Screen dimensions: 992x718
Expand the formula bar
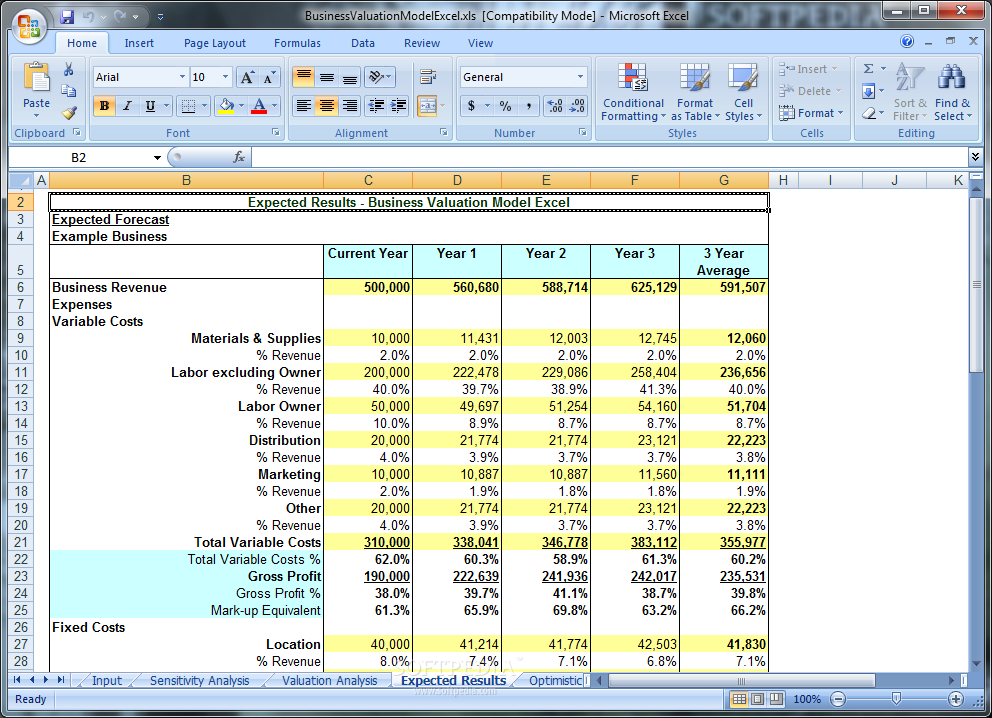pos(975,156)
